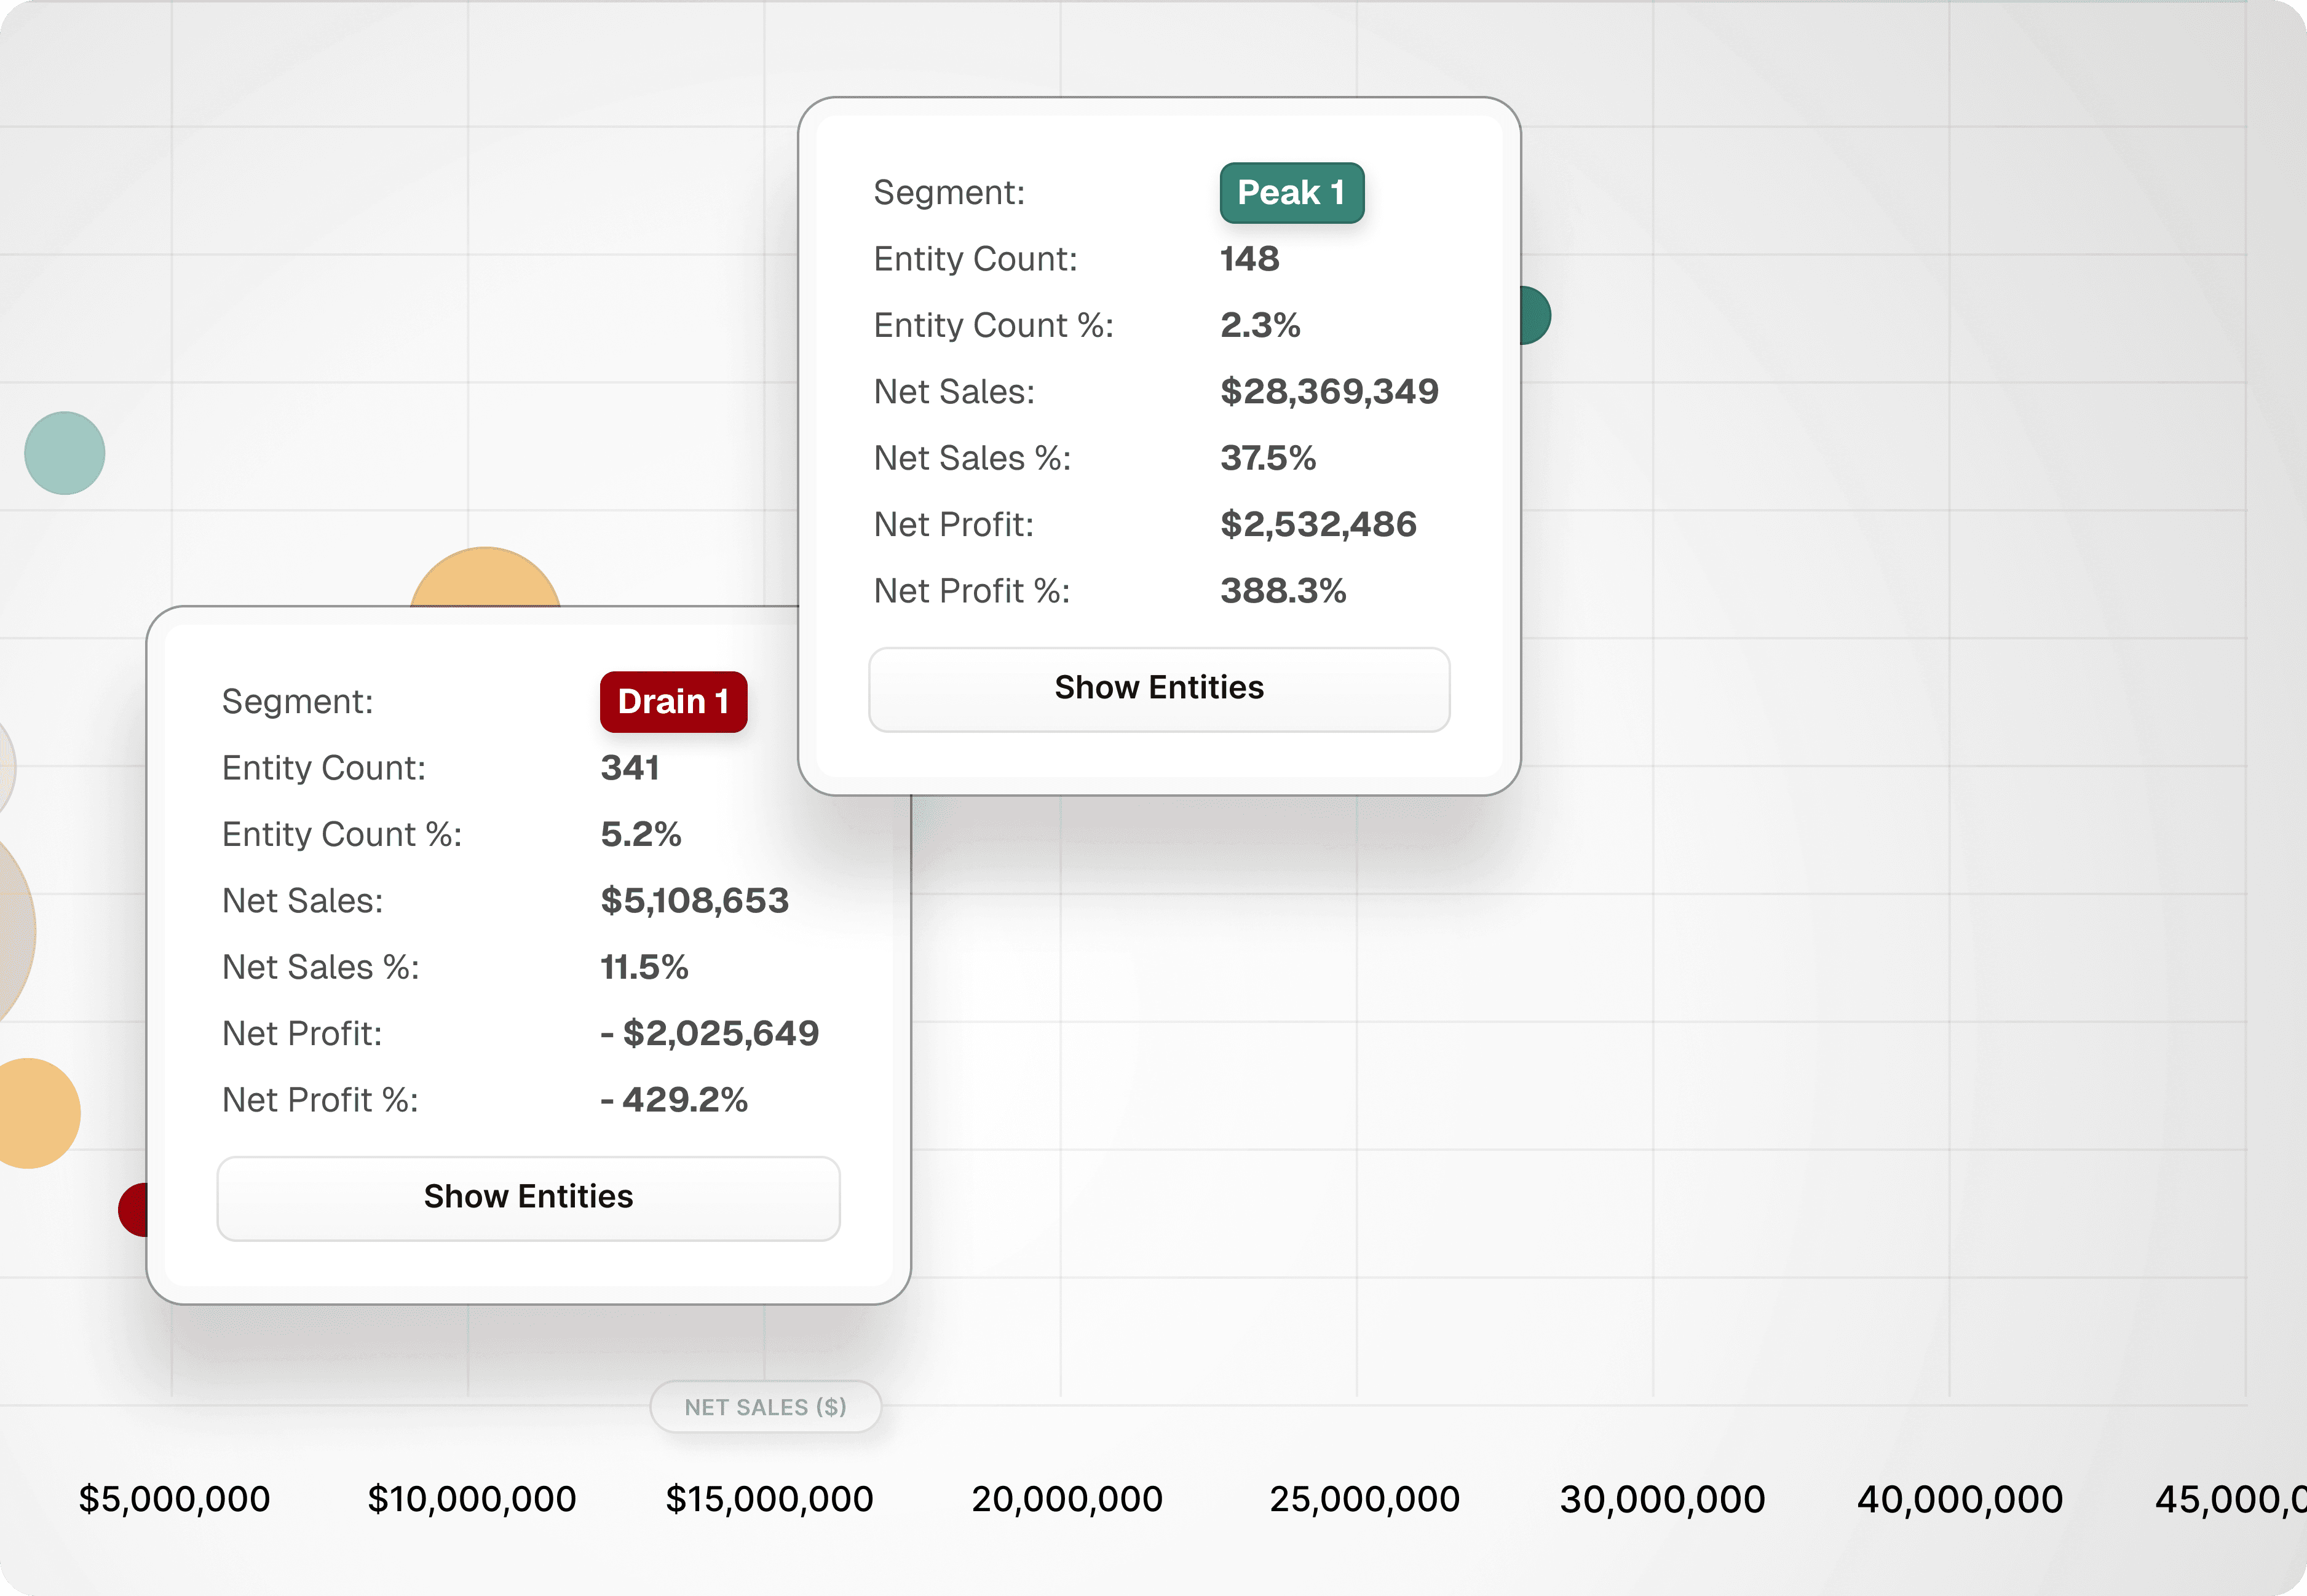Screen dimensions: 2307x1596
Task: Click the $10,000,000 axis tick label
Action: (x=472, y=1499)
